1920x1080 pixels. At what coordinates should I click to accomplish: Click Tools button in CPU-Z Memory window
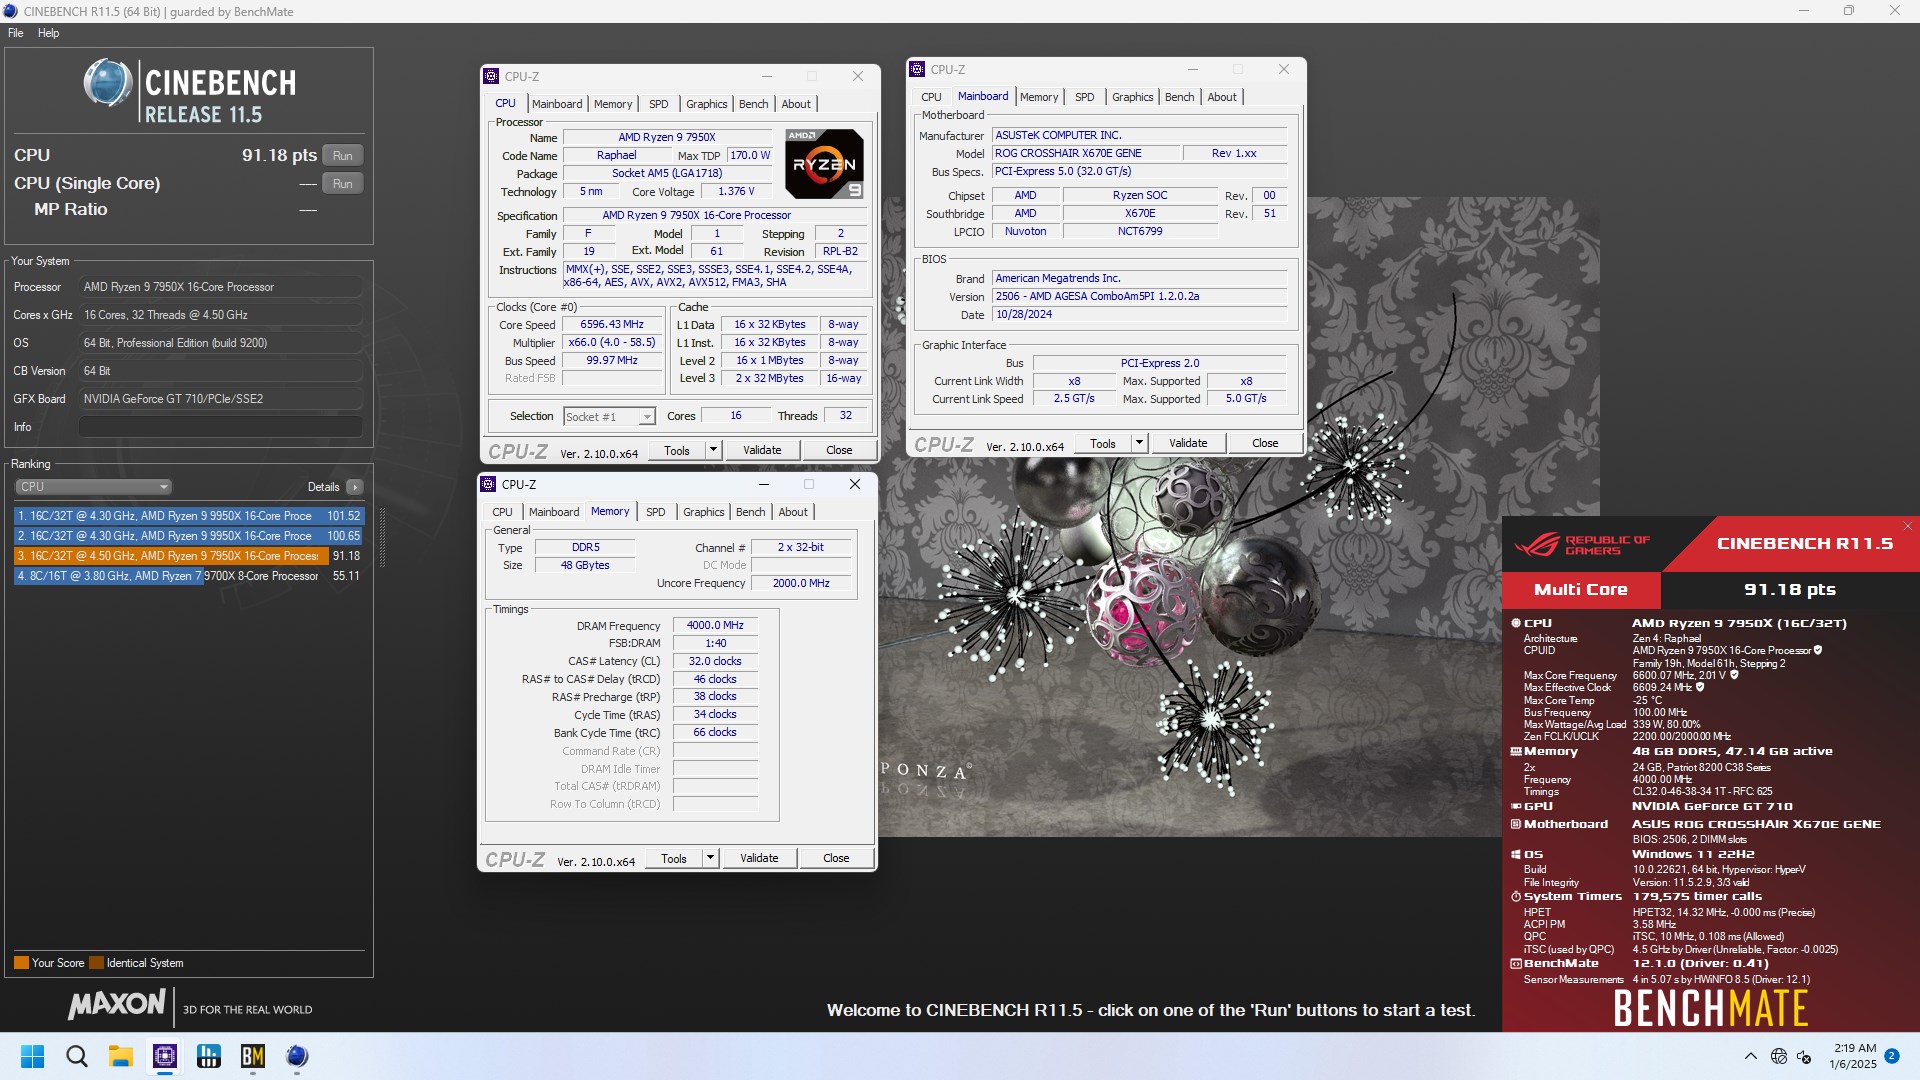click(x=674, y=858)
